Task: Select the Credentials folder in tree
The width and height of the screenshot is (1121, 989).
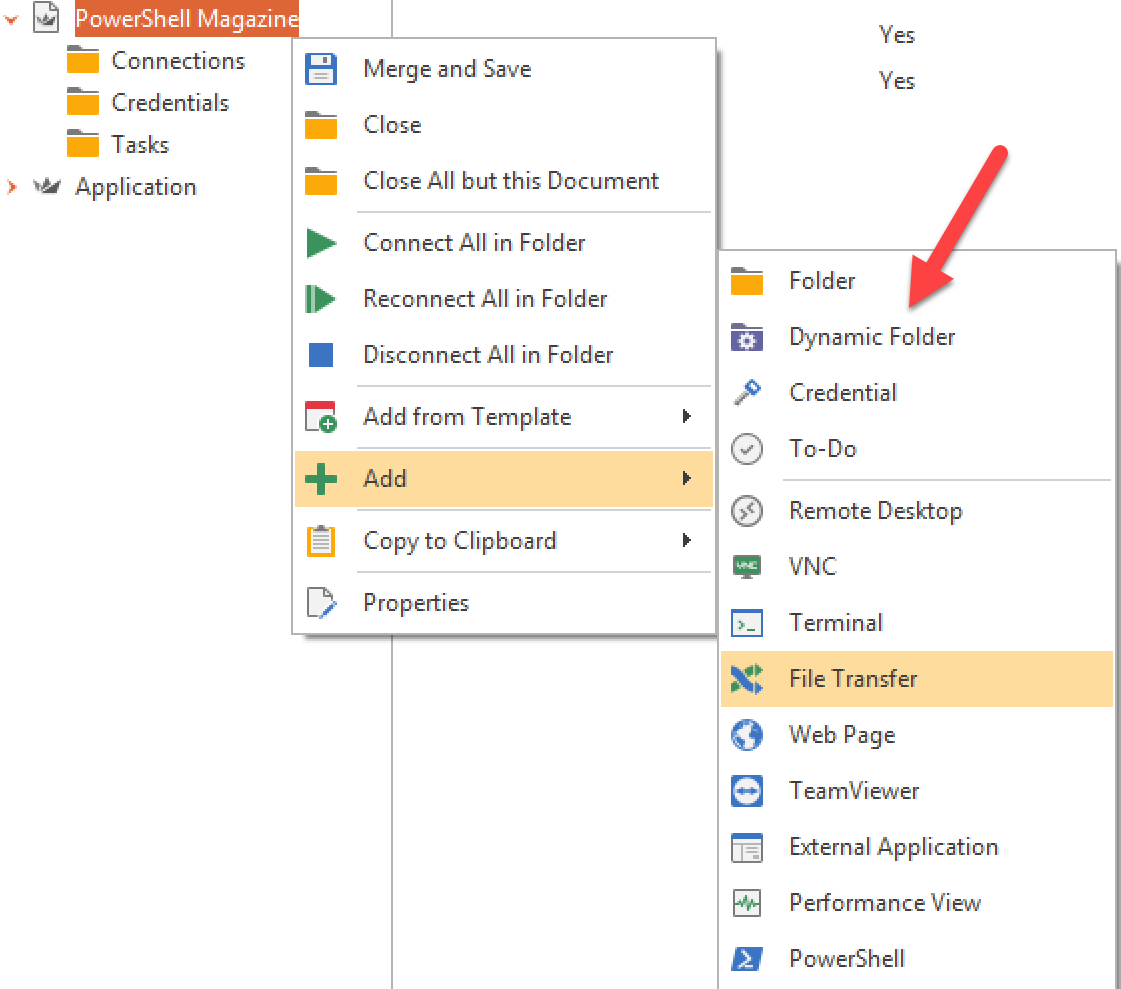Action: coord(169,103)
